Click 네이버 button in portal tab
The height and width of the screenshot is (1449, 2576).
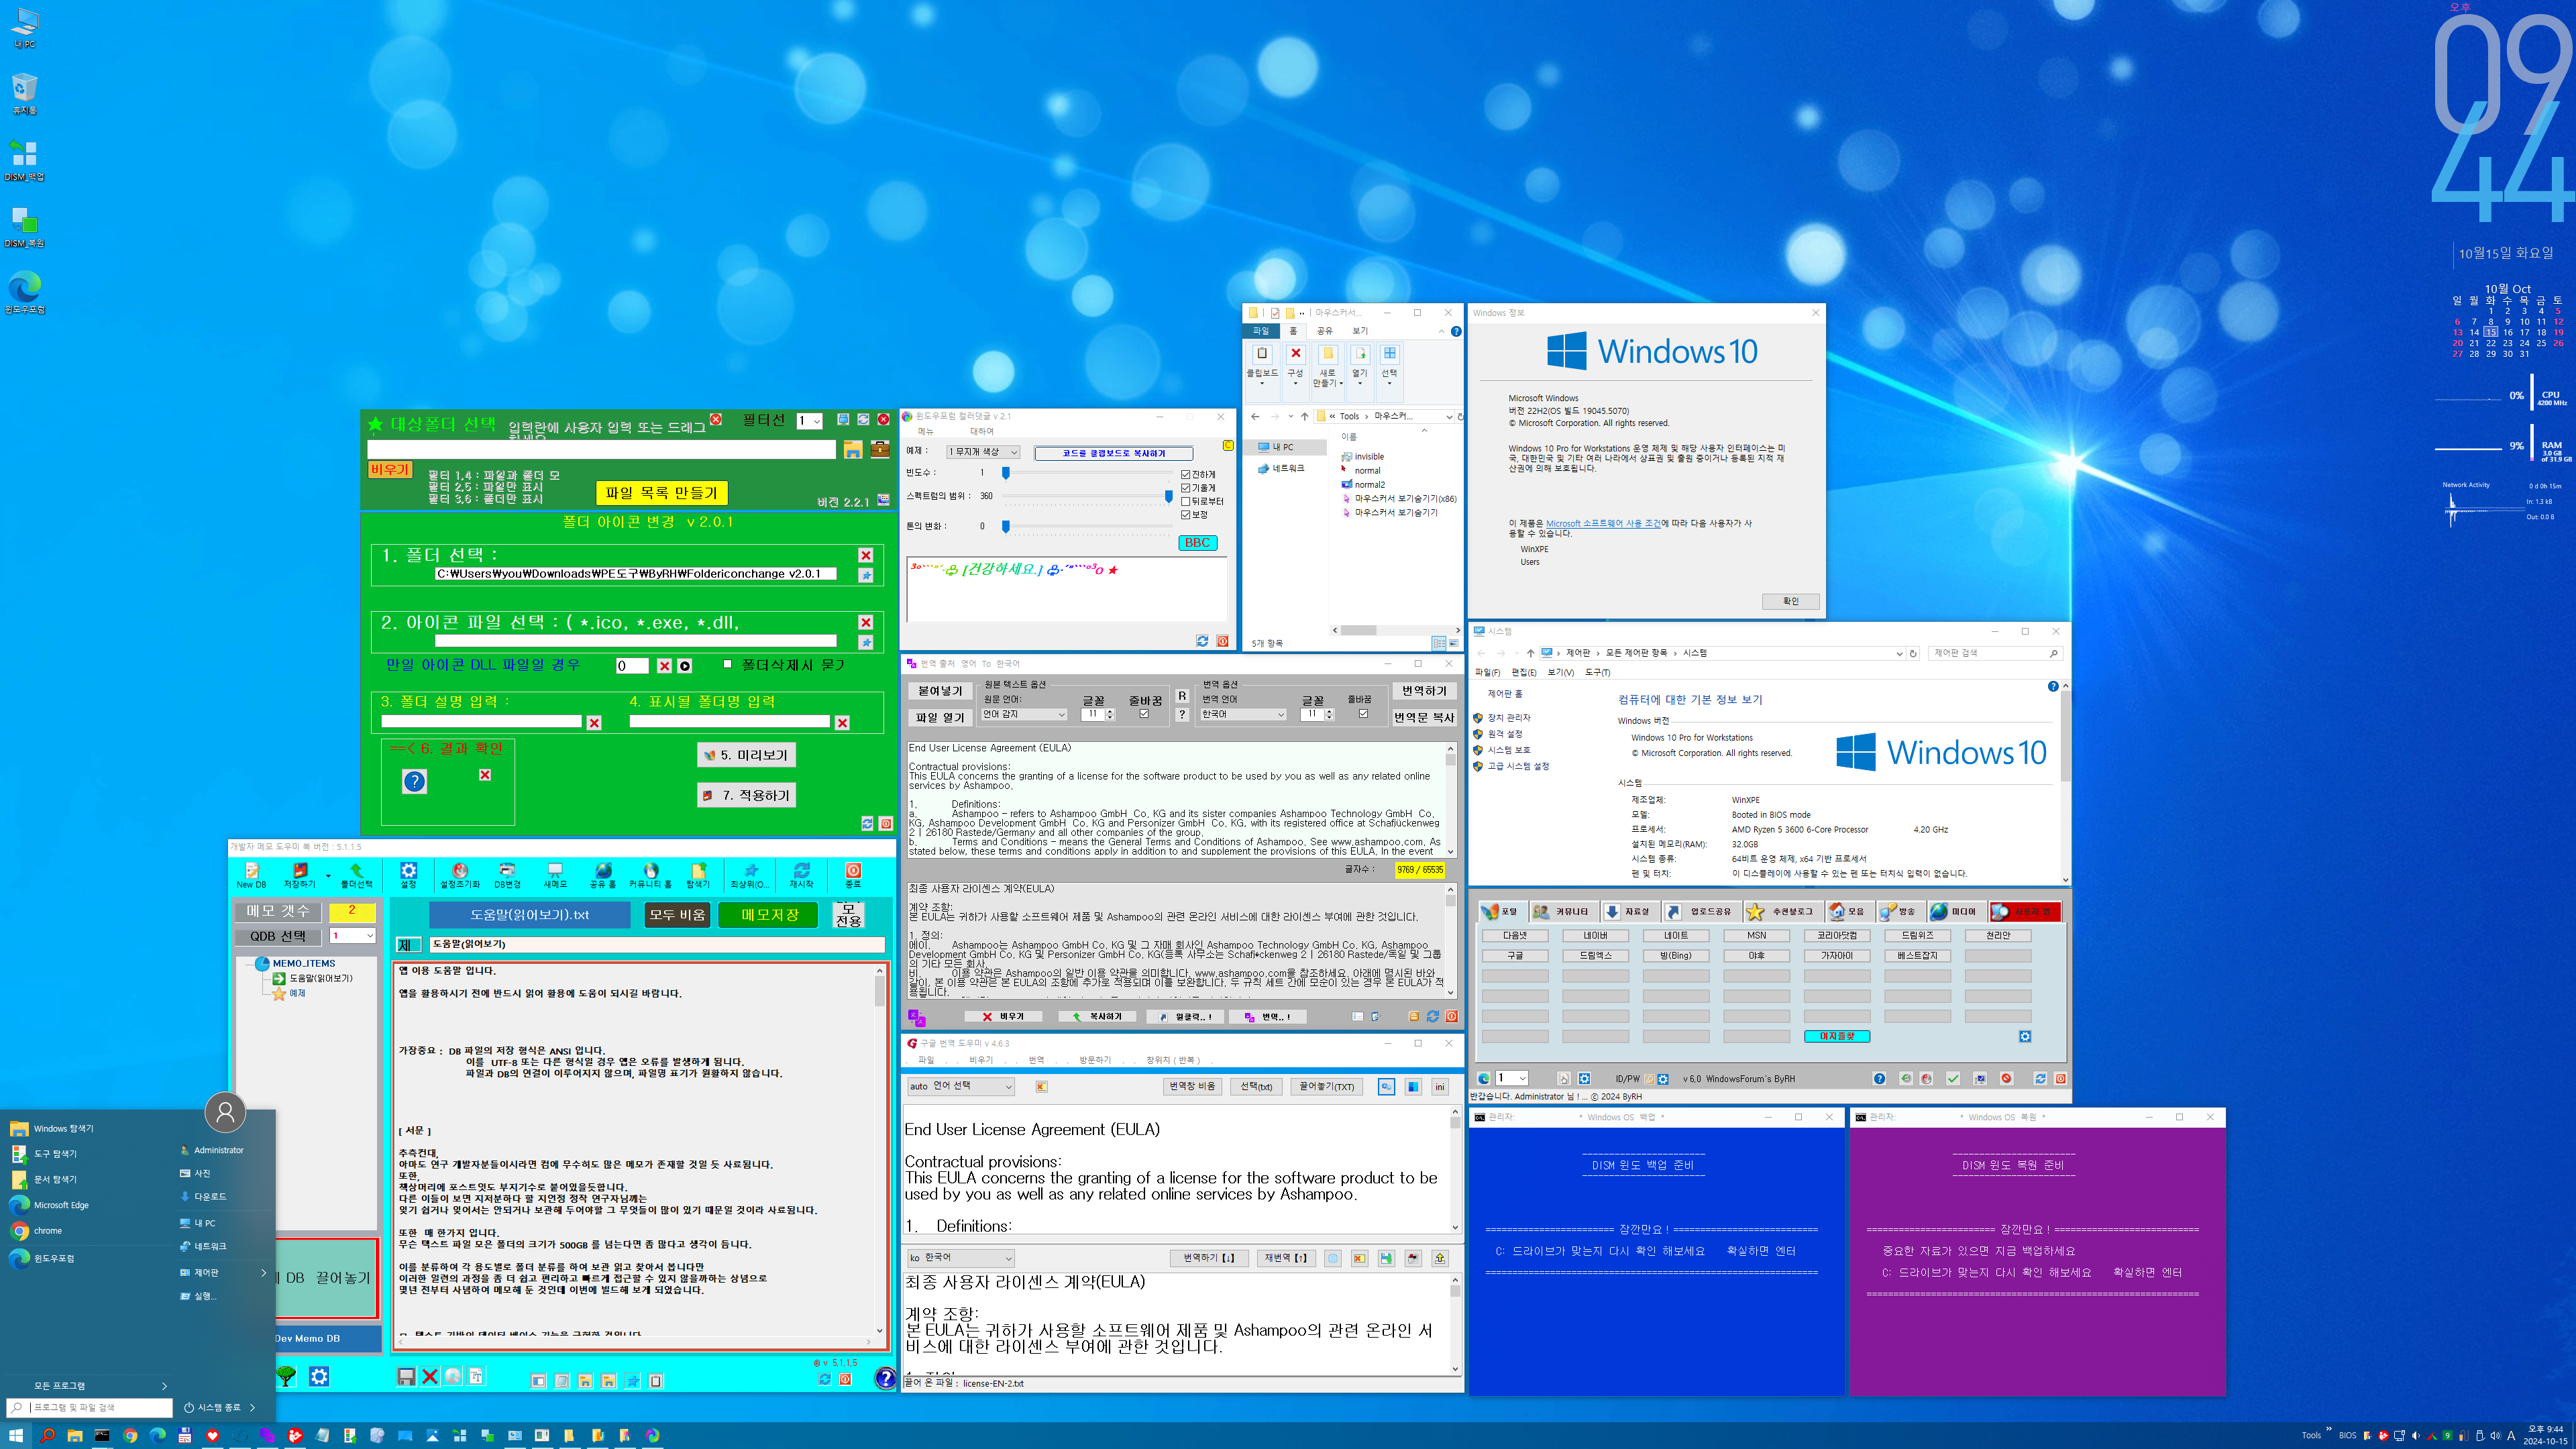[x=1595, y=935]
